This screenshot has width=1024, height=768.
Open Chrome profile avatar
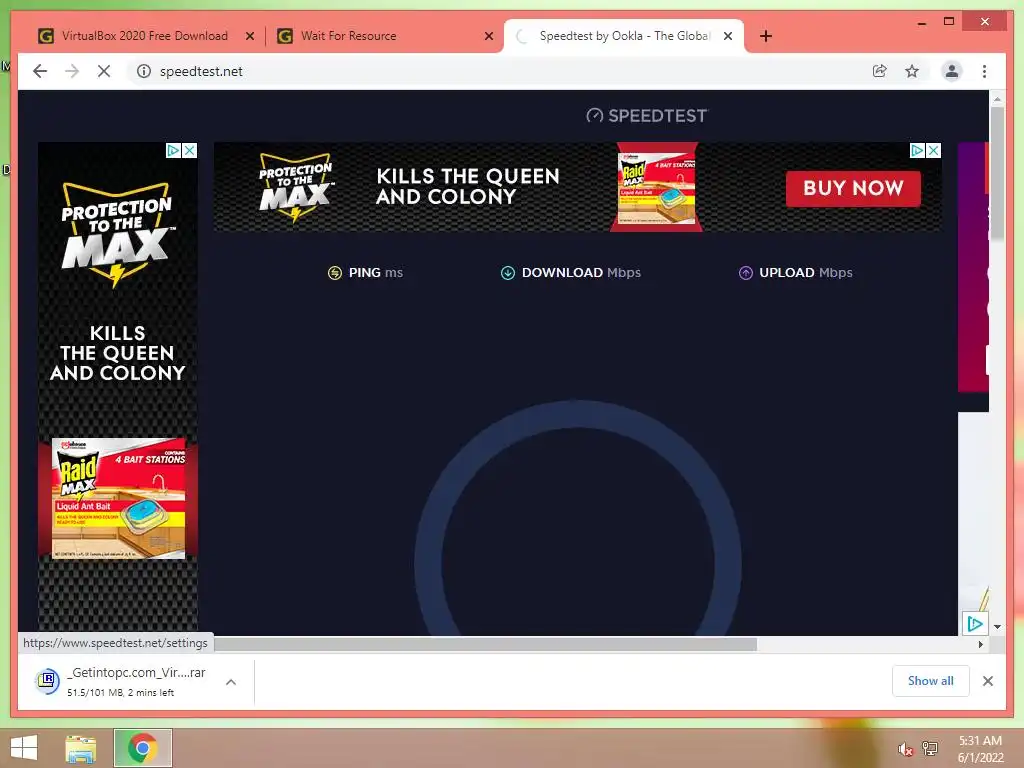[x=952, y=71]
